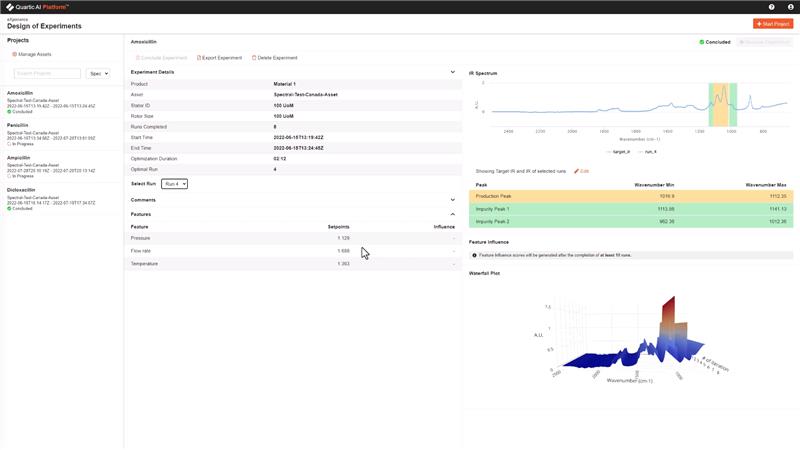Expand the Comments section
800x450 pixels.
452,200
